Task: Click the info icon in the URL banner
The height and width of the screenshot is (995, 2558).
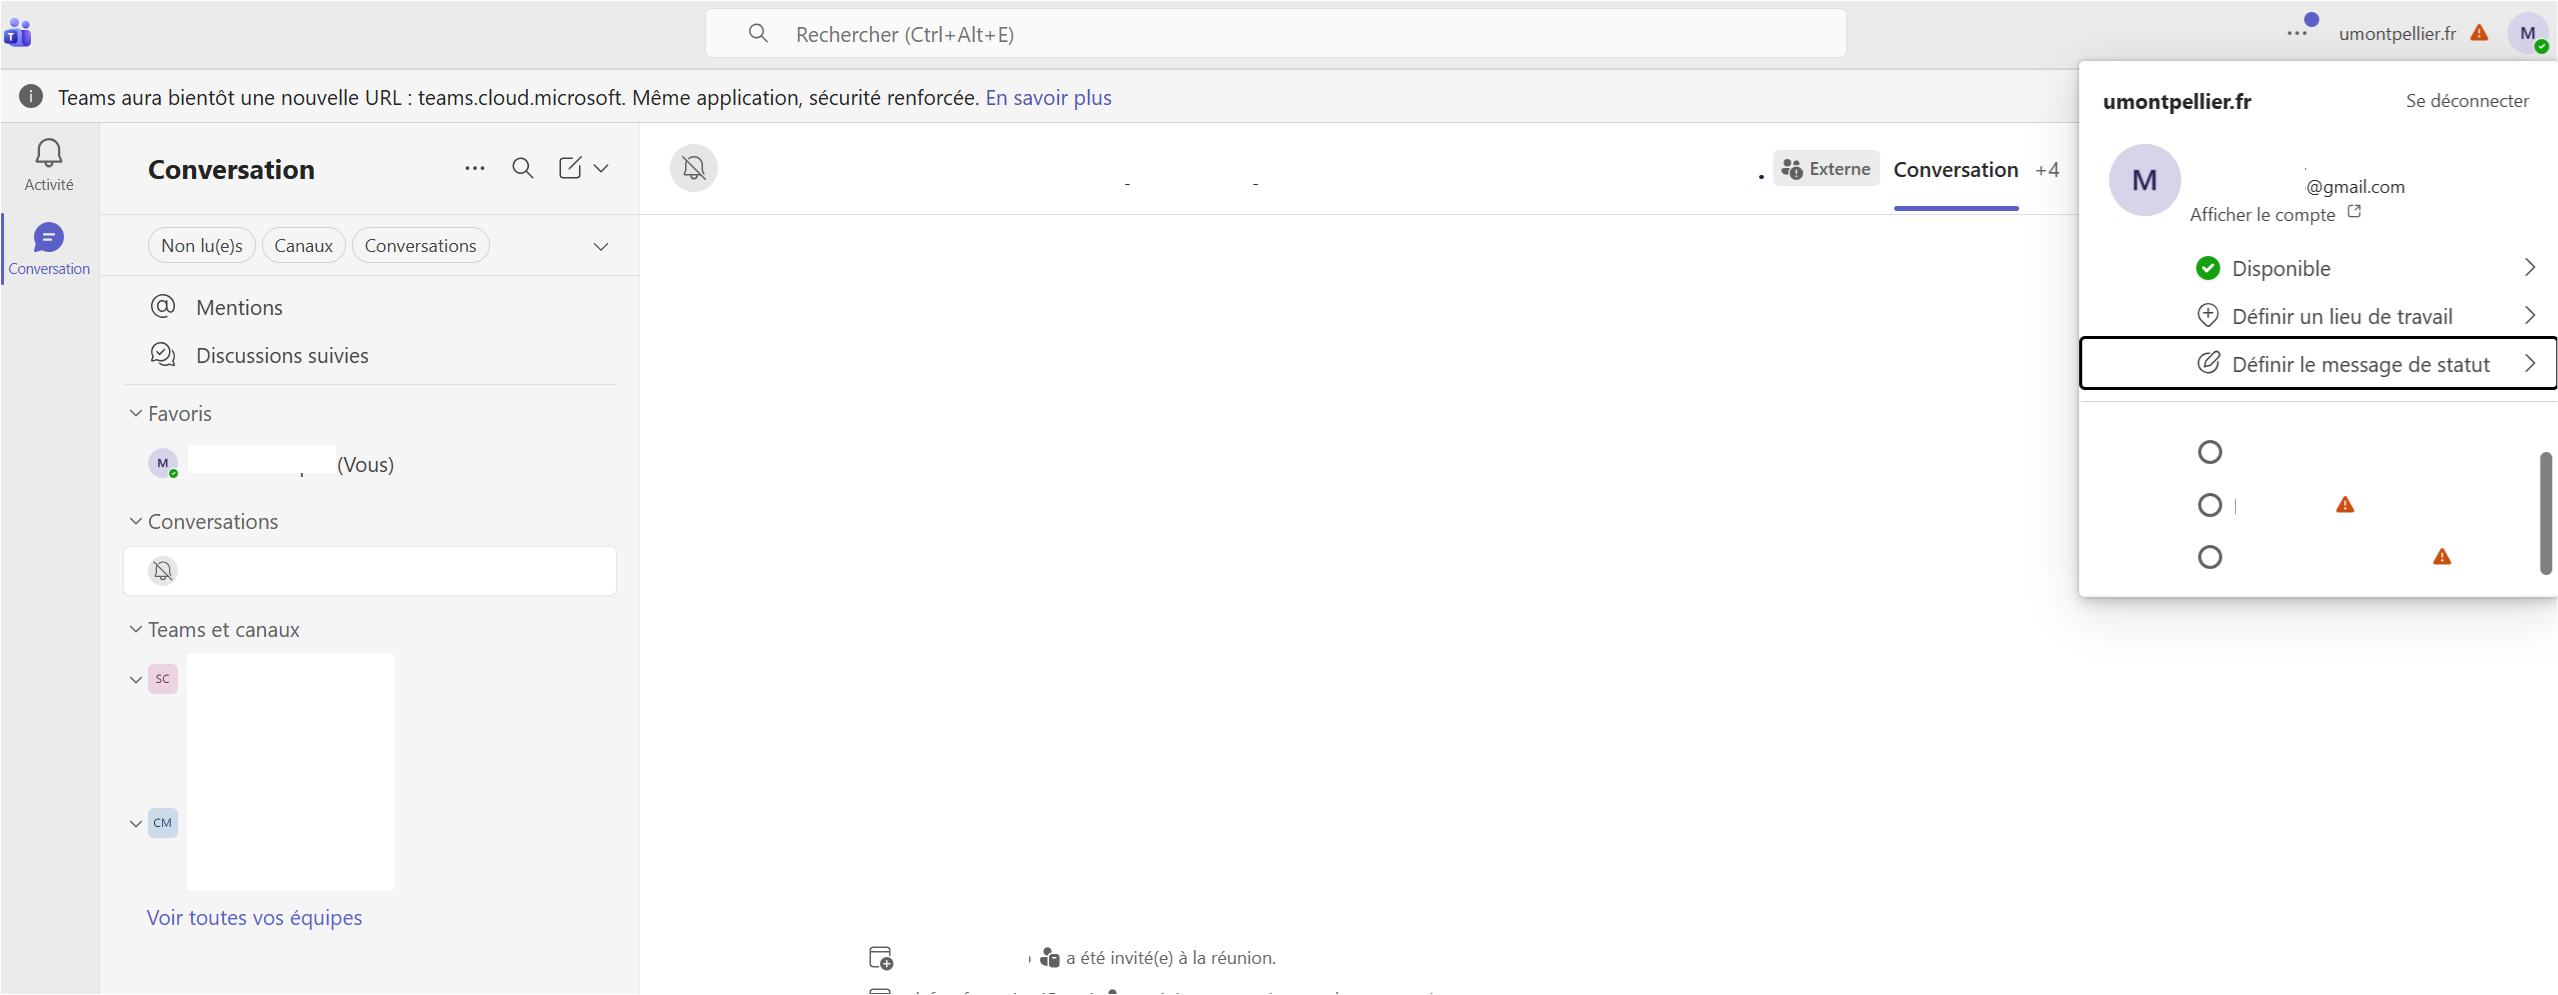Action: (31, 96)
